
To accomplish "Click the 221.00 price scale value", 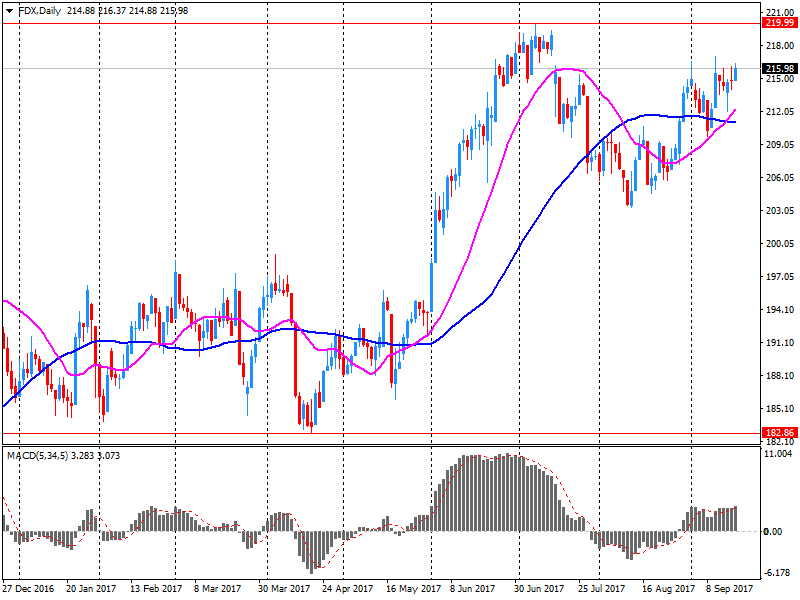I will (780, 12).
